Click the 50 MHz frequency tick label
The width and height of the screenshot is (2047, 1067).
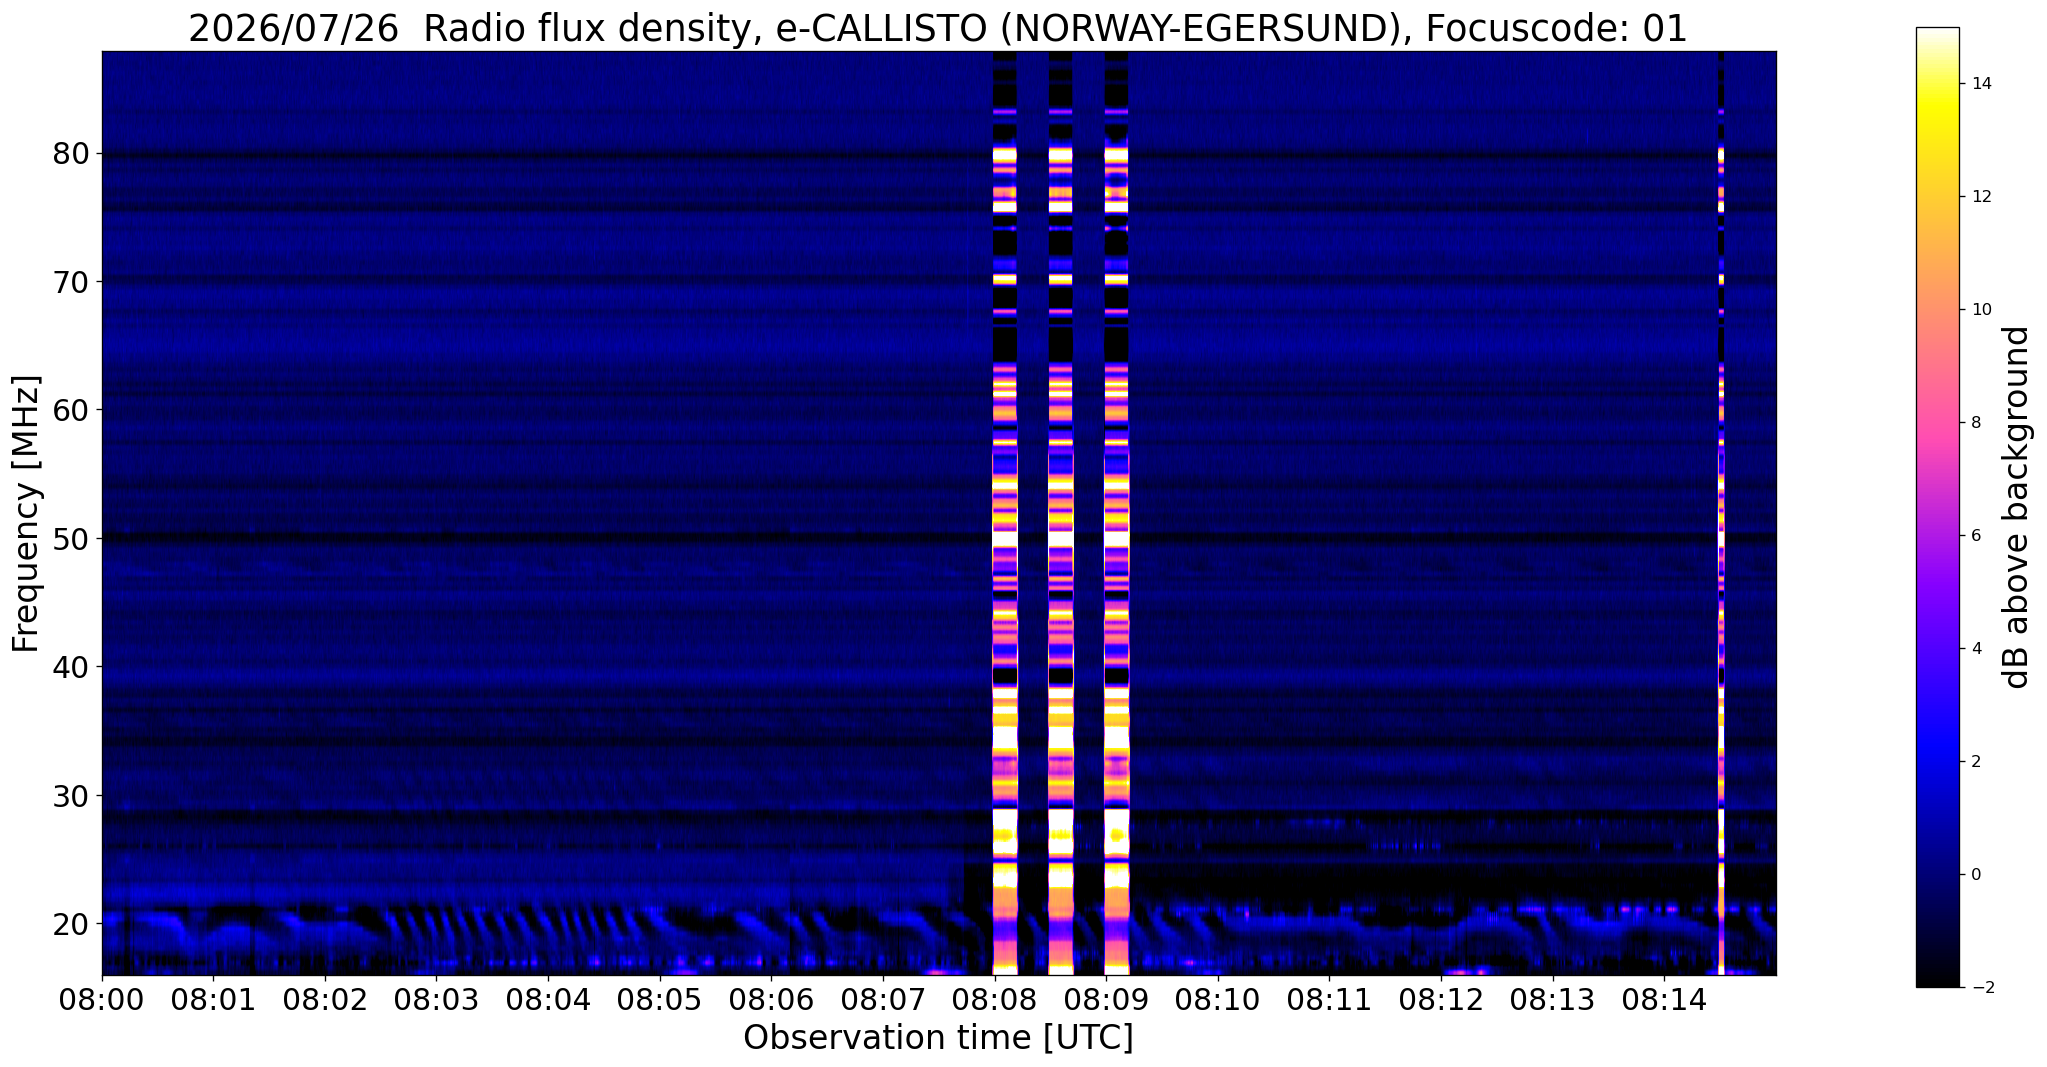pyautogui.click(x=72, y=539)
